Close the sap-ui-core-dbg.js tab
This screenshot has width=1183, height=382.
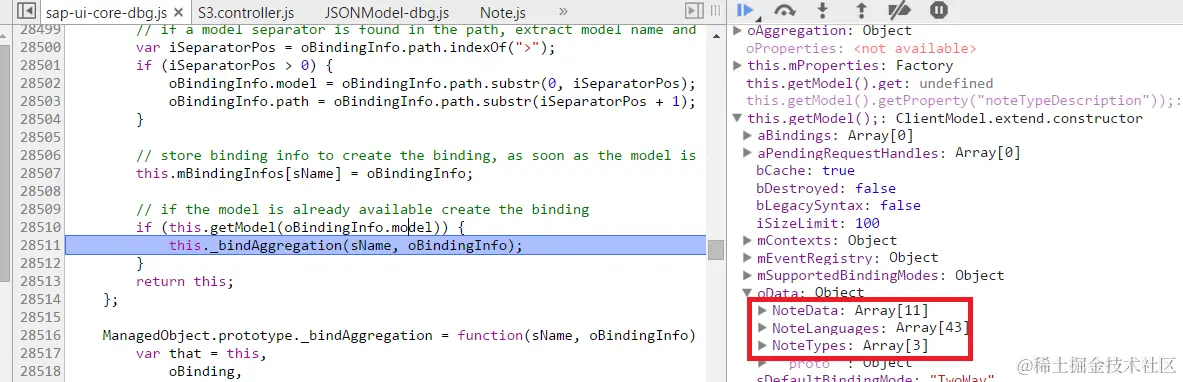coord(178,13)
